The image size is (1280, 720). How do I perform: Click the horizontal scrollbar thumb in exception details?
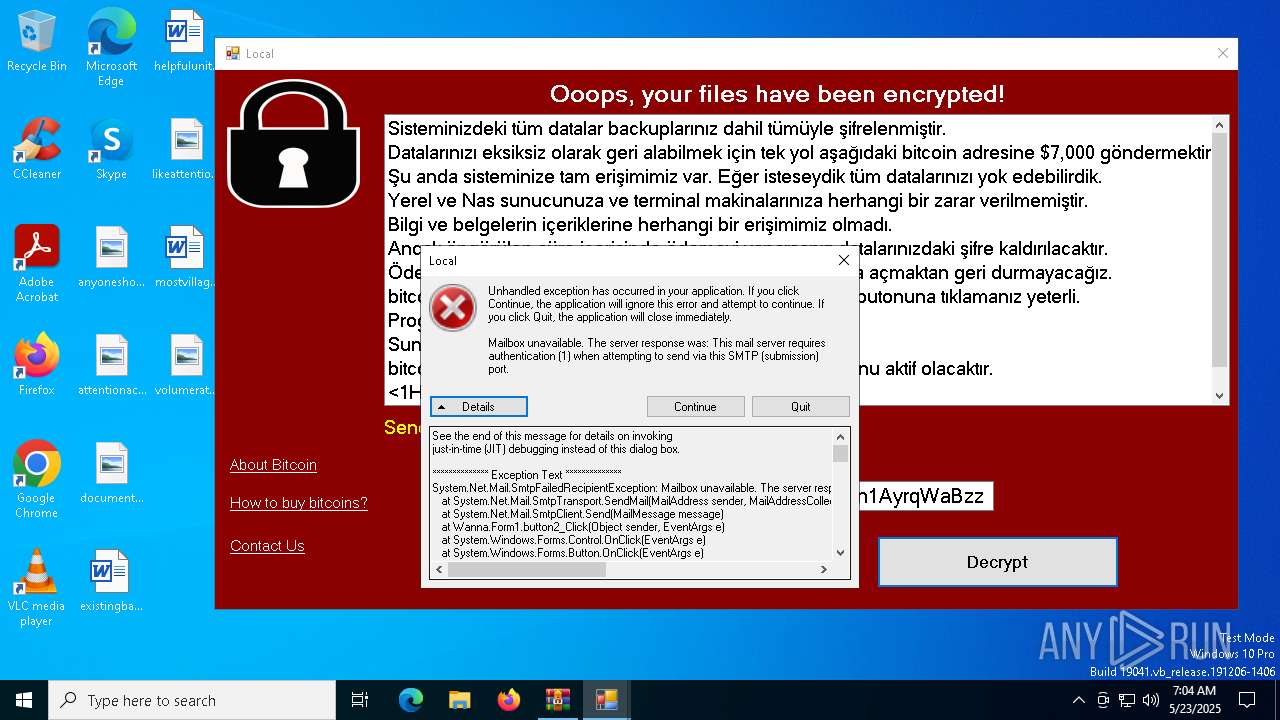527,570
